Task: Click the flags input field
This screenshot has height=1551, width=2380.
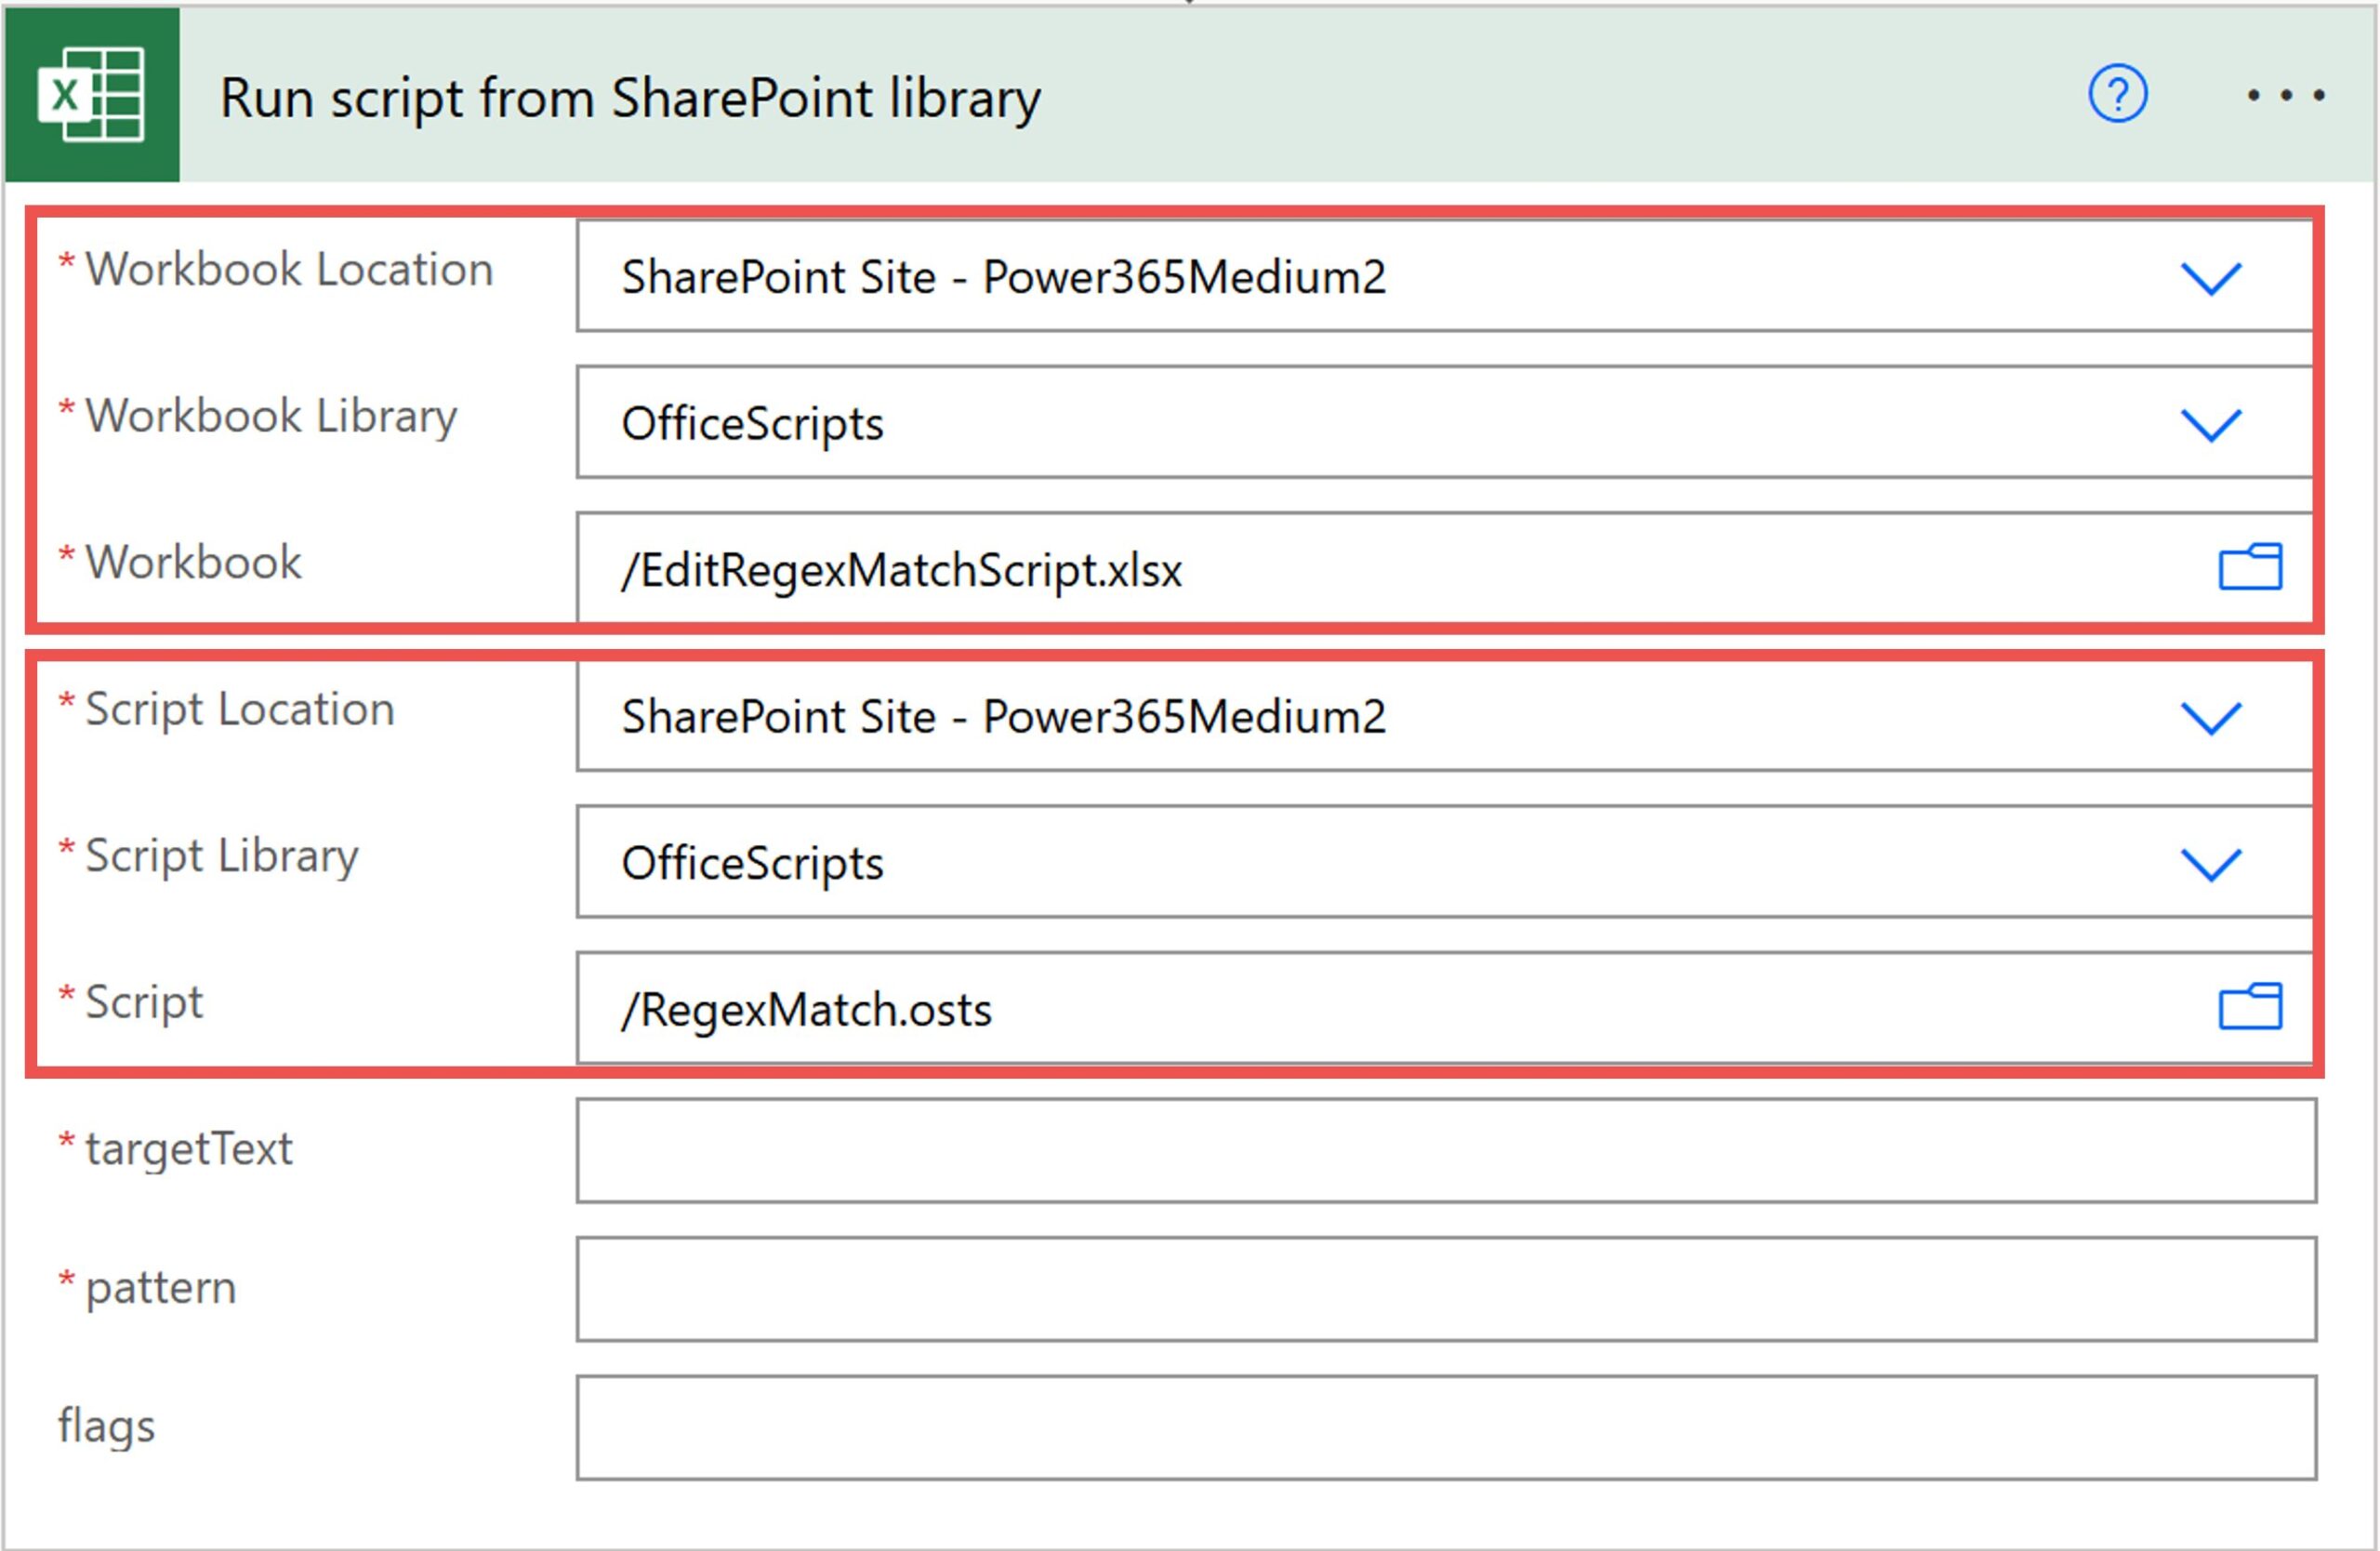Action: point(1445,1427)
